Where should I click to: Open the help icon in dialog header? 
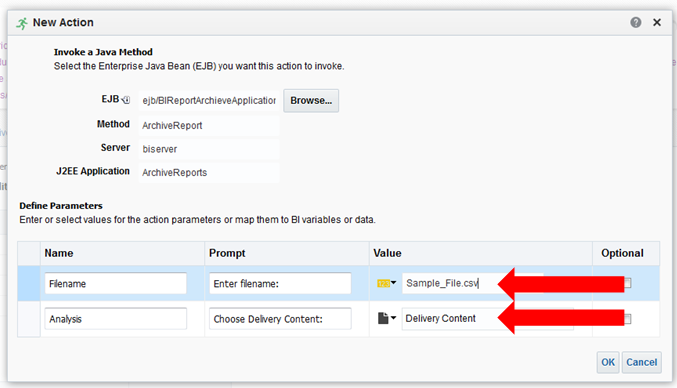coord(636,22)
